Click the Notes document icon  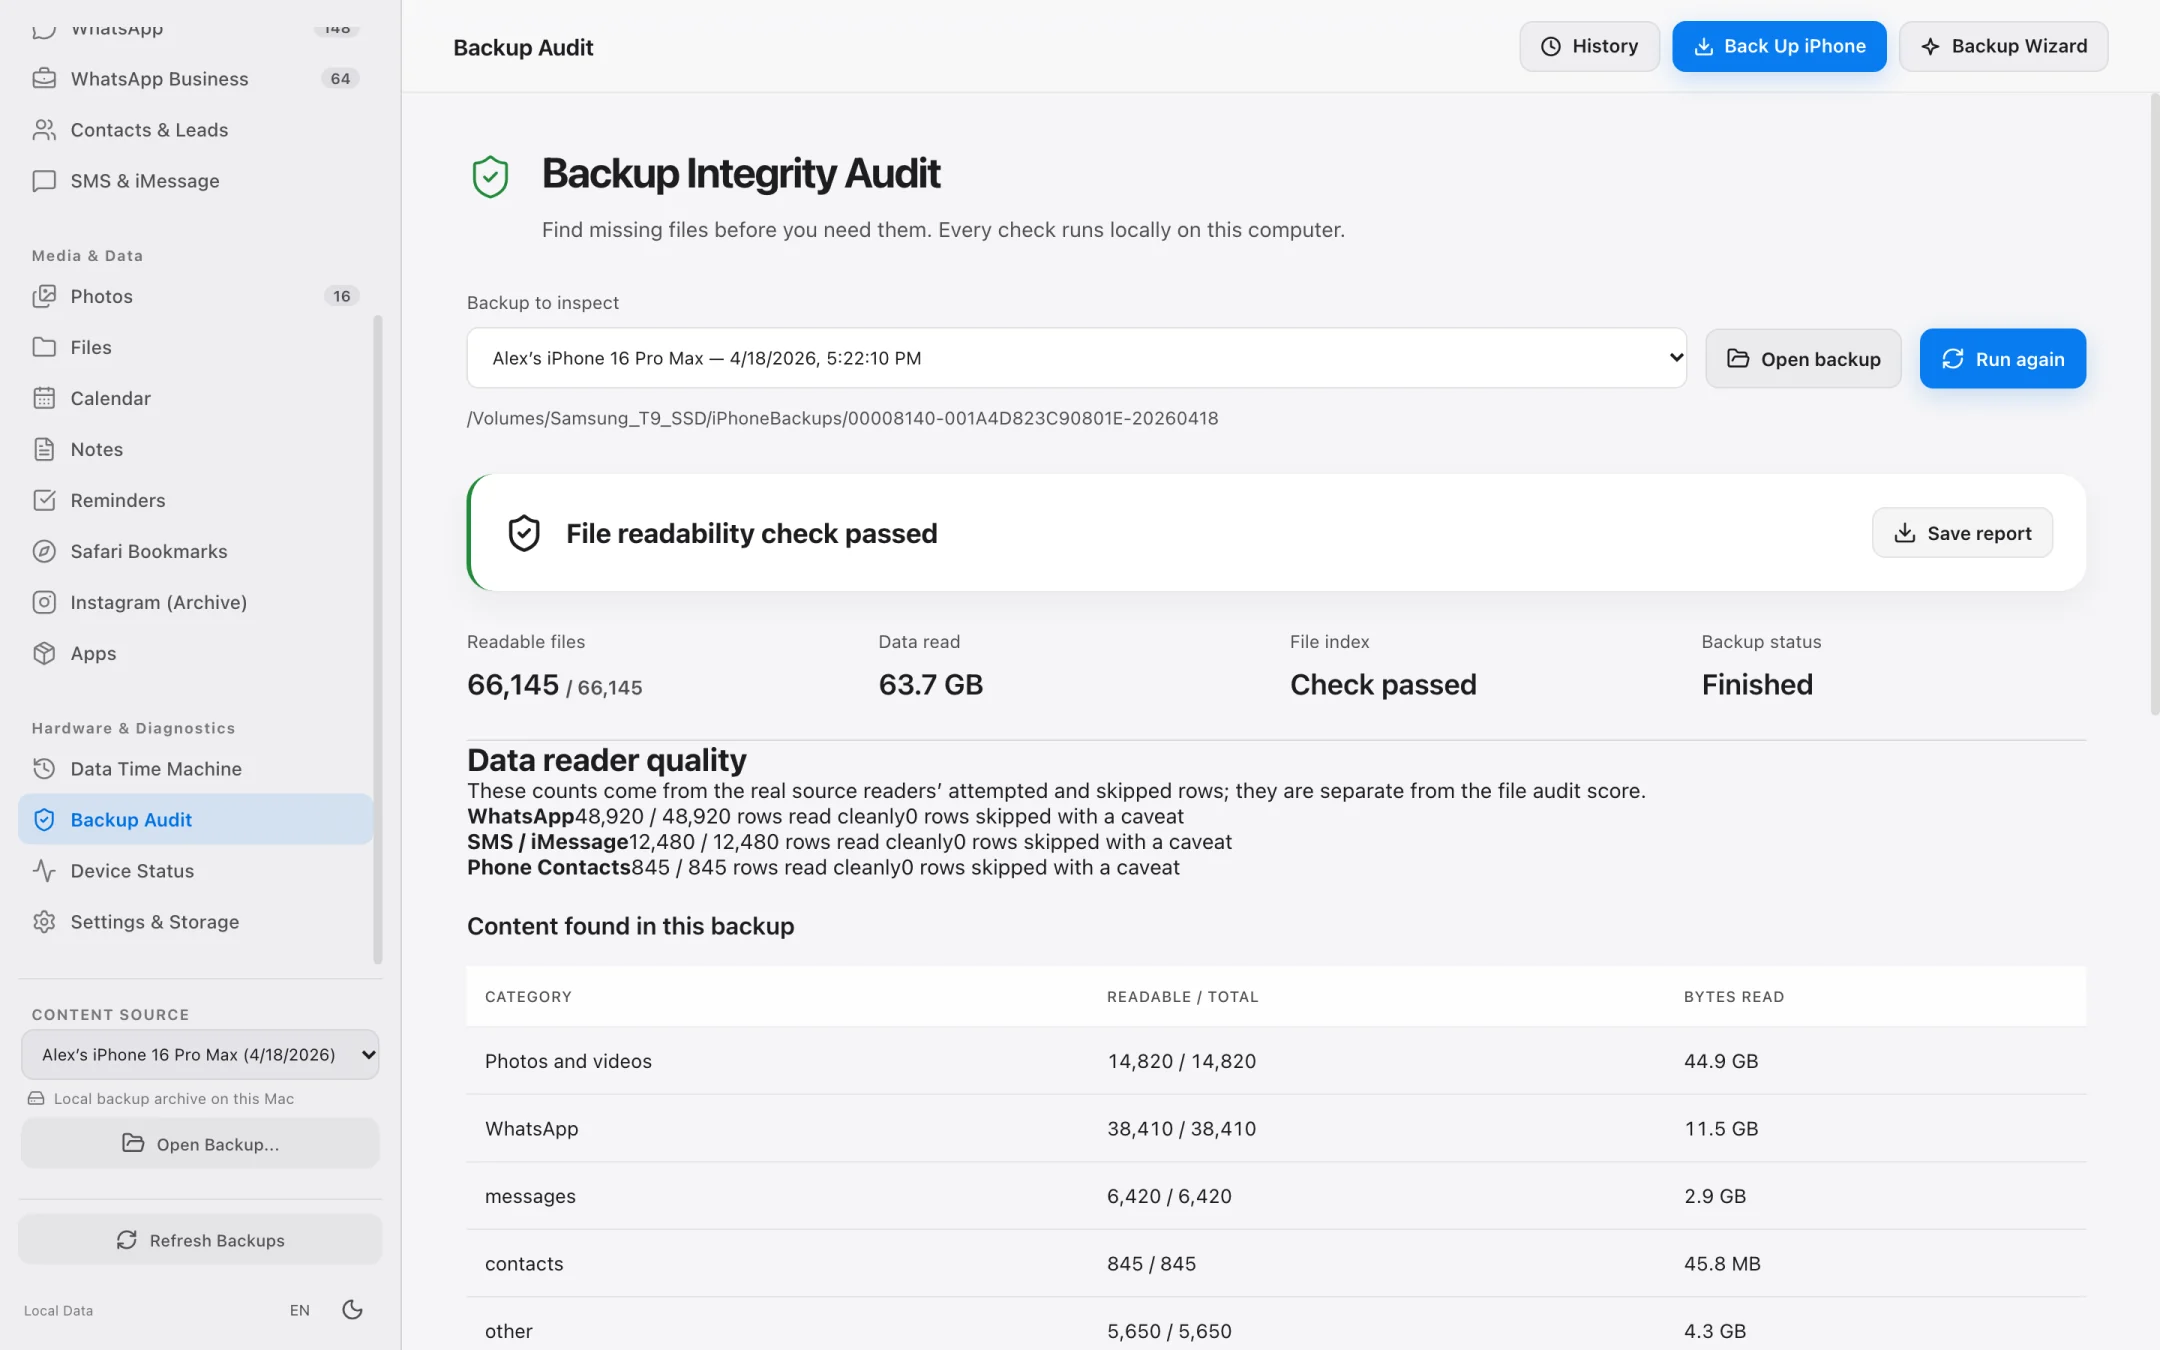(x=44, y=448)
